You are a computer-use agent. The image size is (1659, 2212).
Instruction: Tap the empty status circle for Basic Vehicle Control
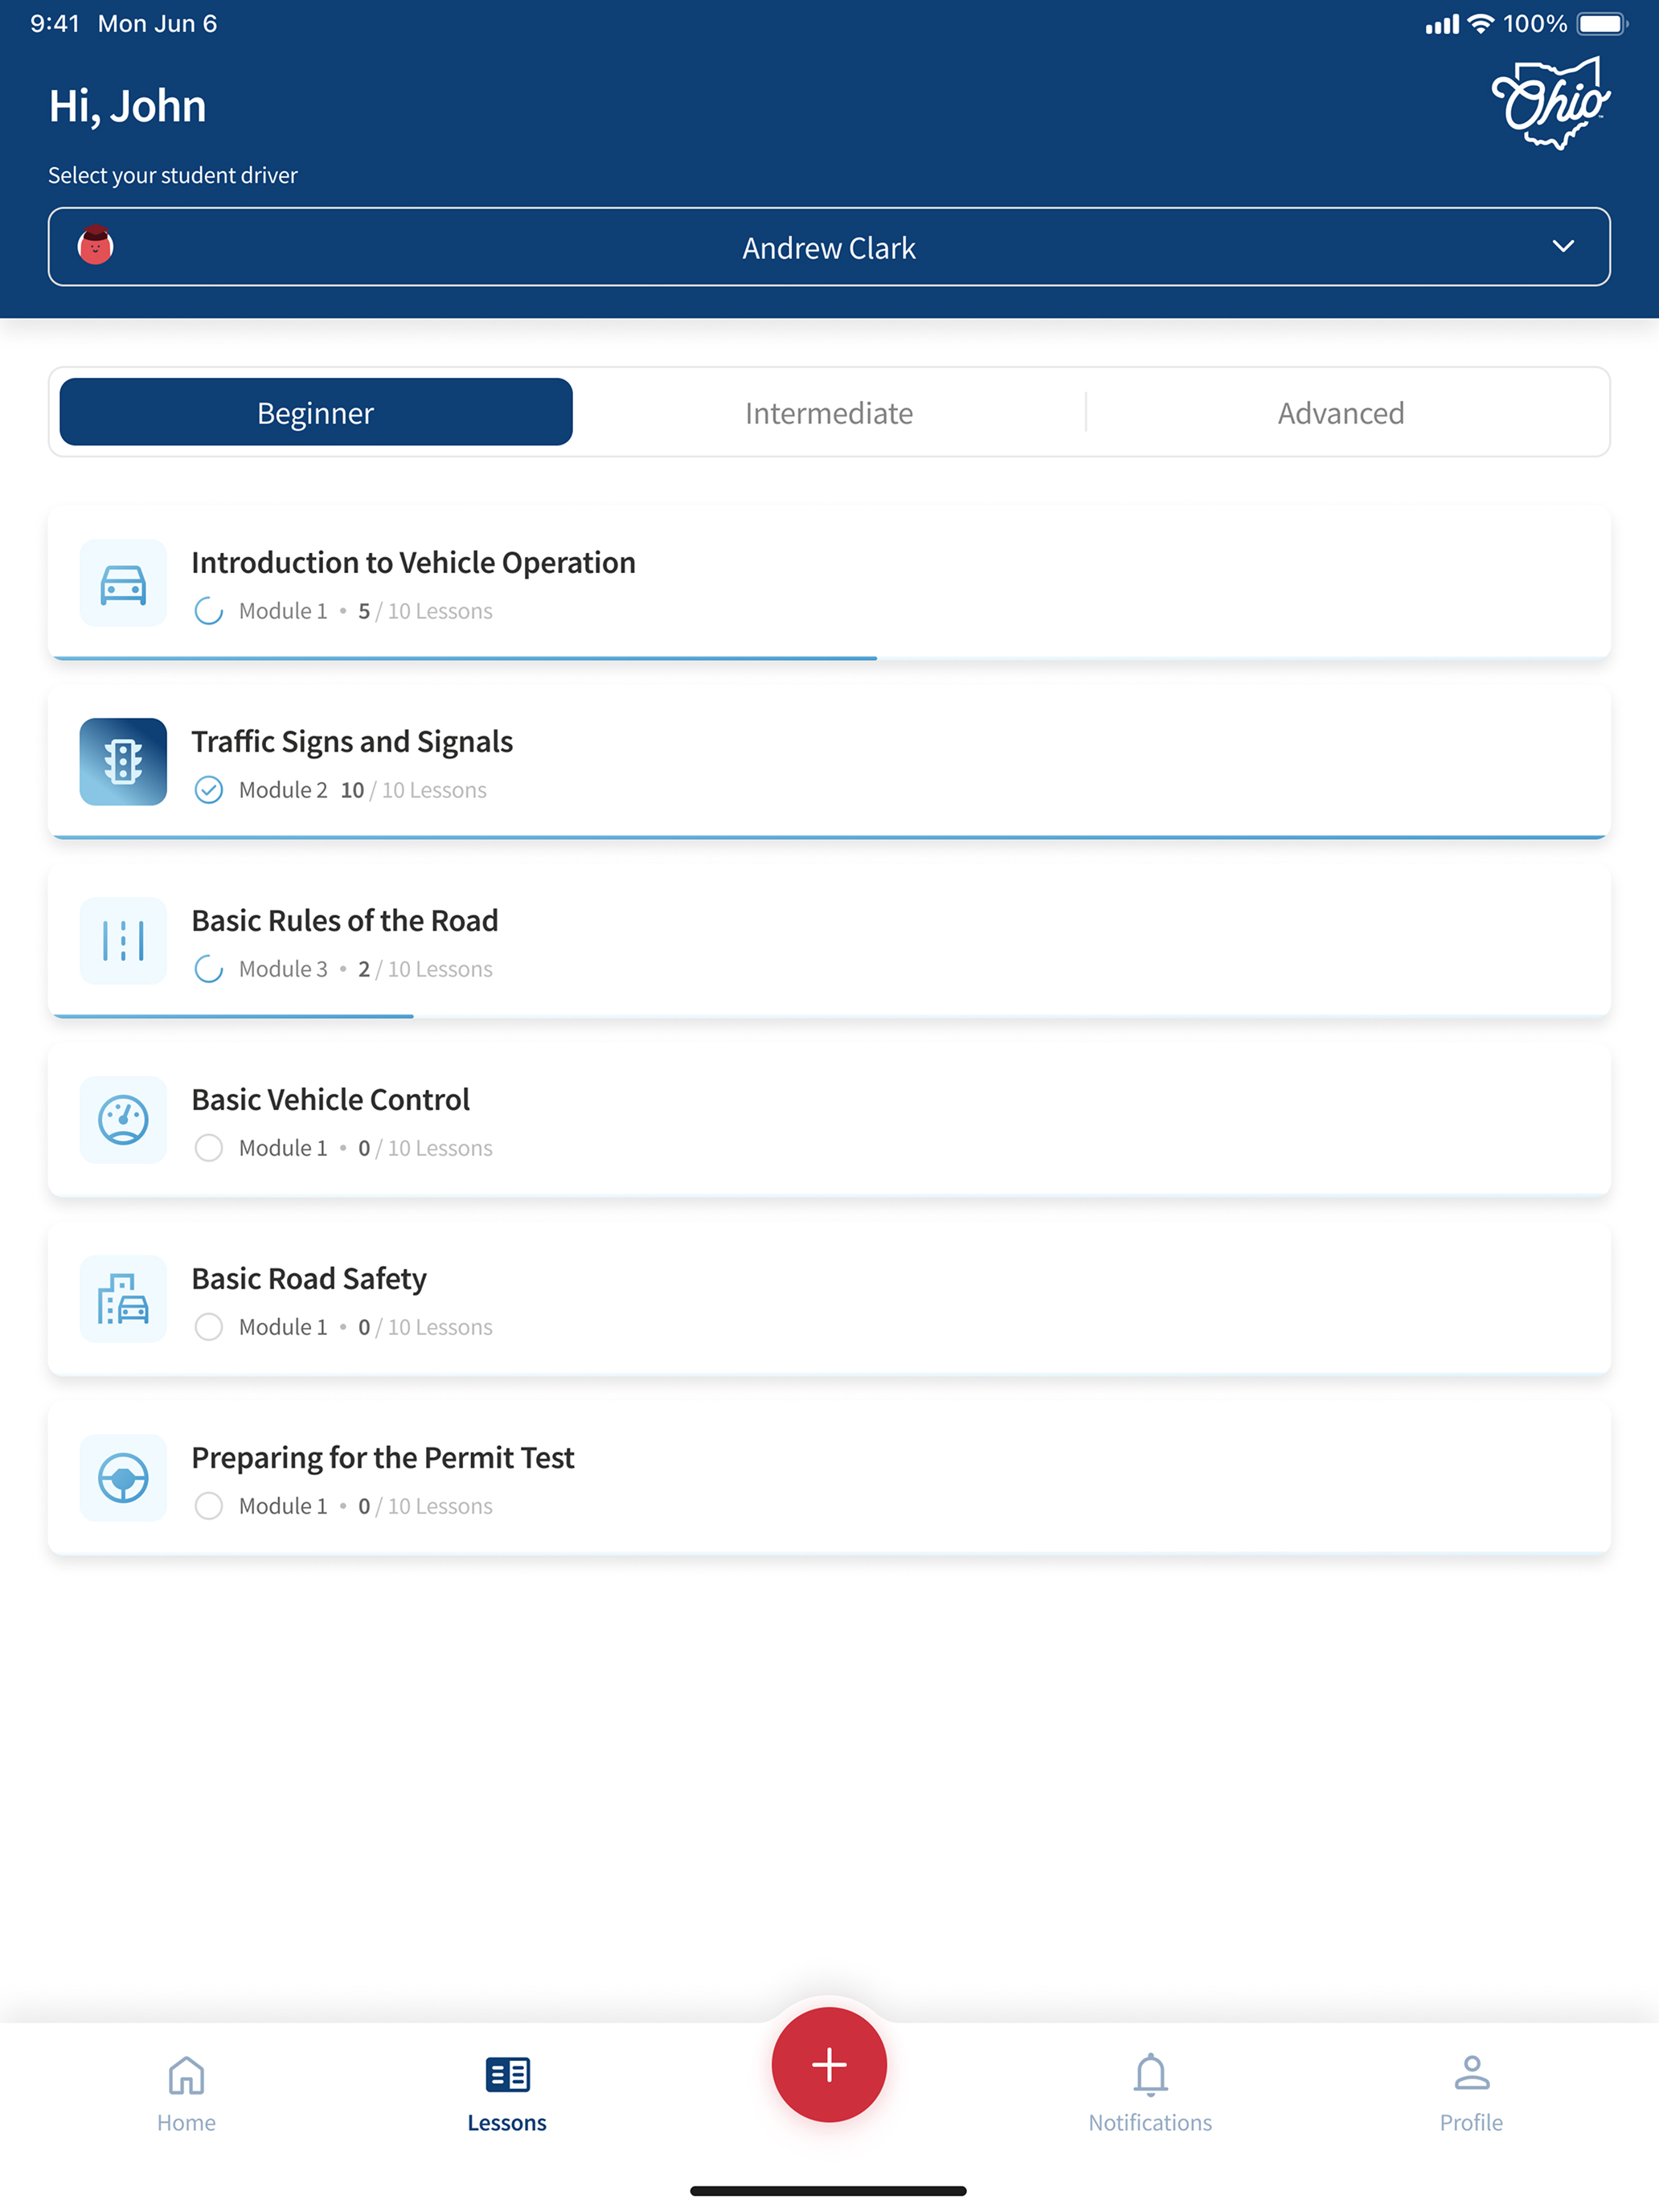click(x=208, y=1148)
